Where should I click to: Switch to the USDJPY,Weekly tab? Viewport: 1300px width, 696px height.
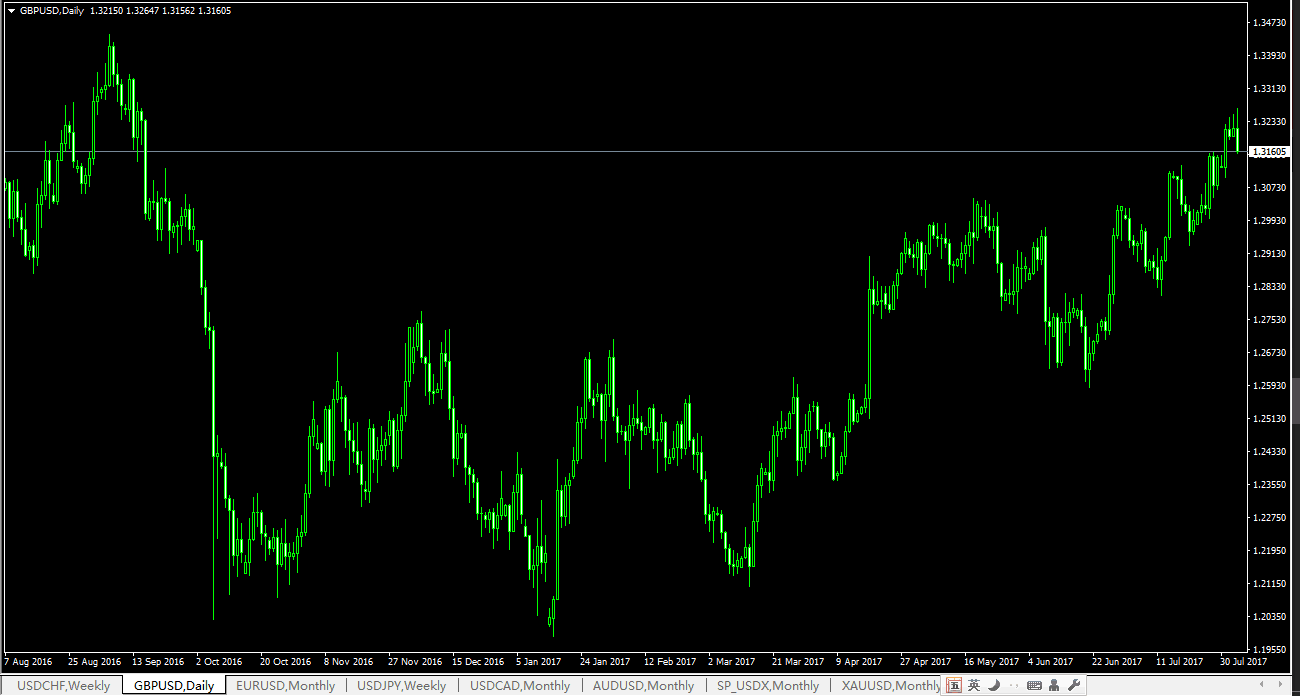(401, 686)
